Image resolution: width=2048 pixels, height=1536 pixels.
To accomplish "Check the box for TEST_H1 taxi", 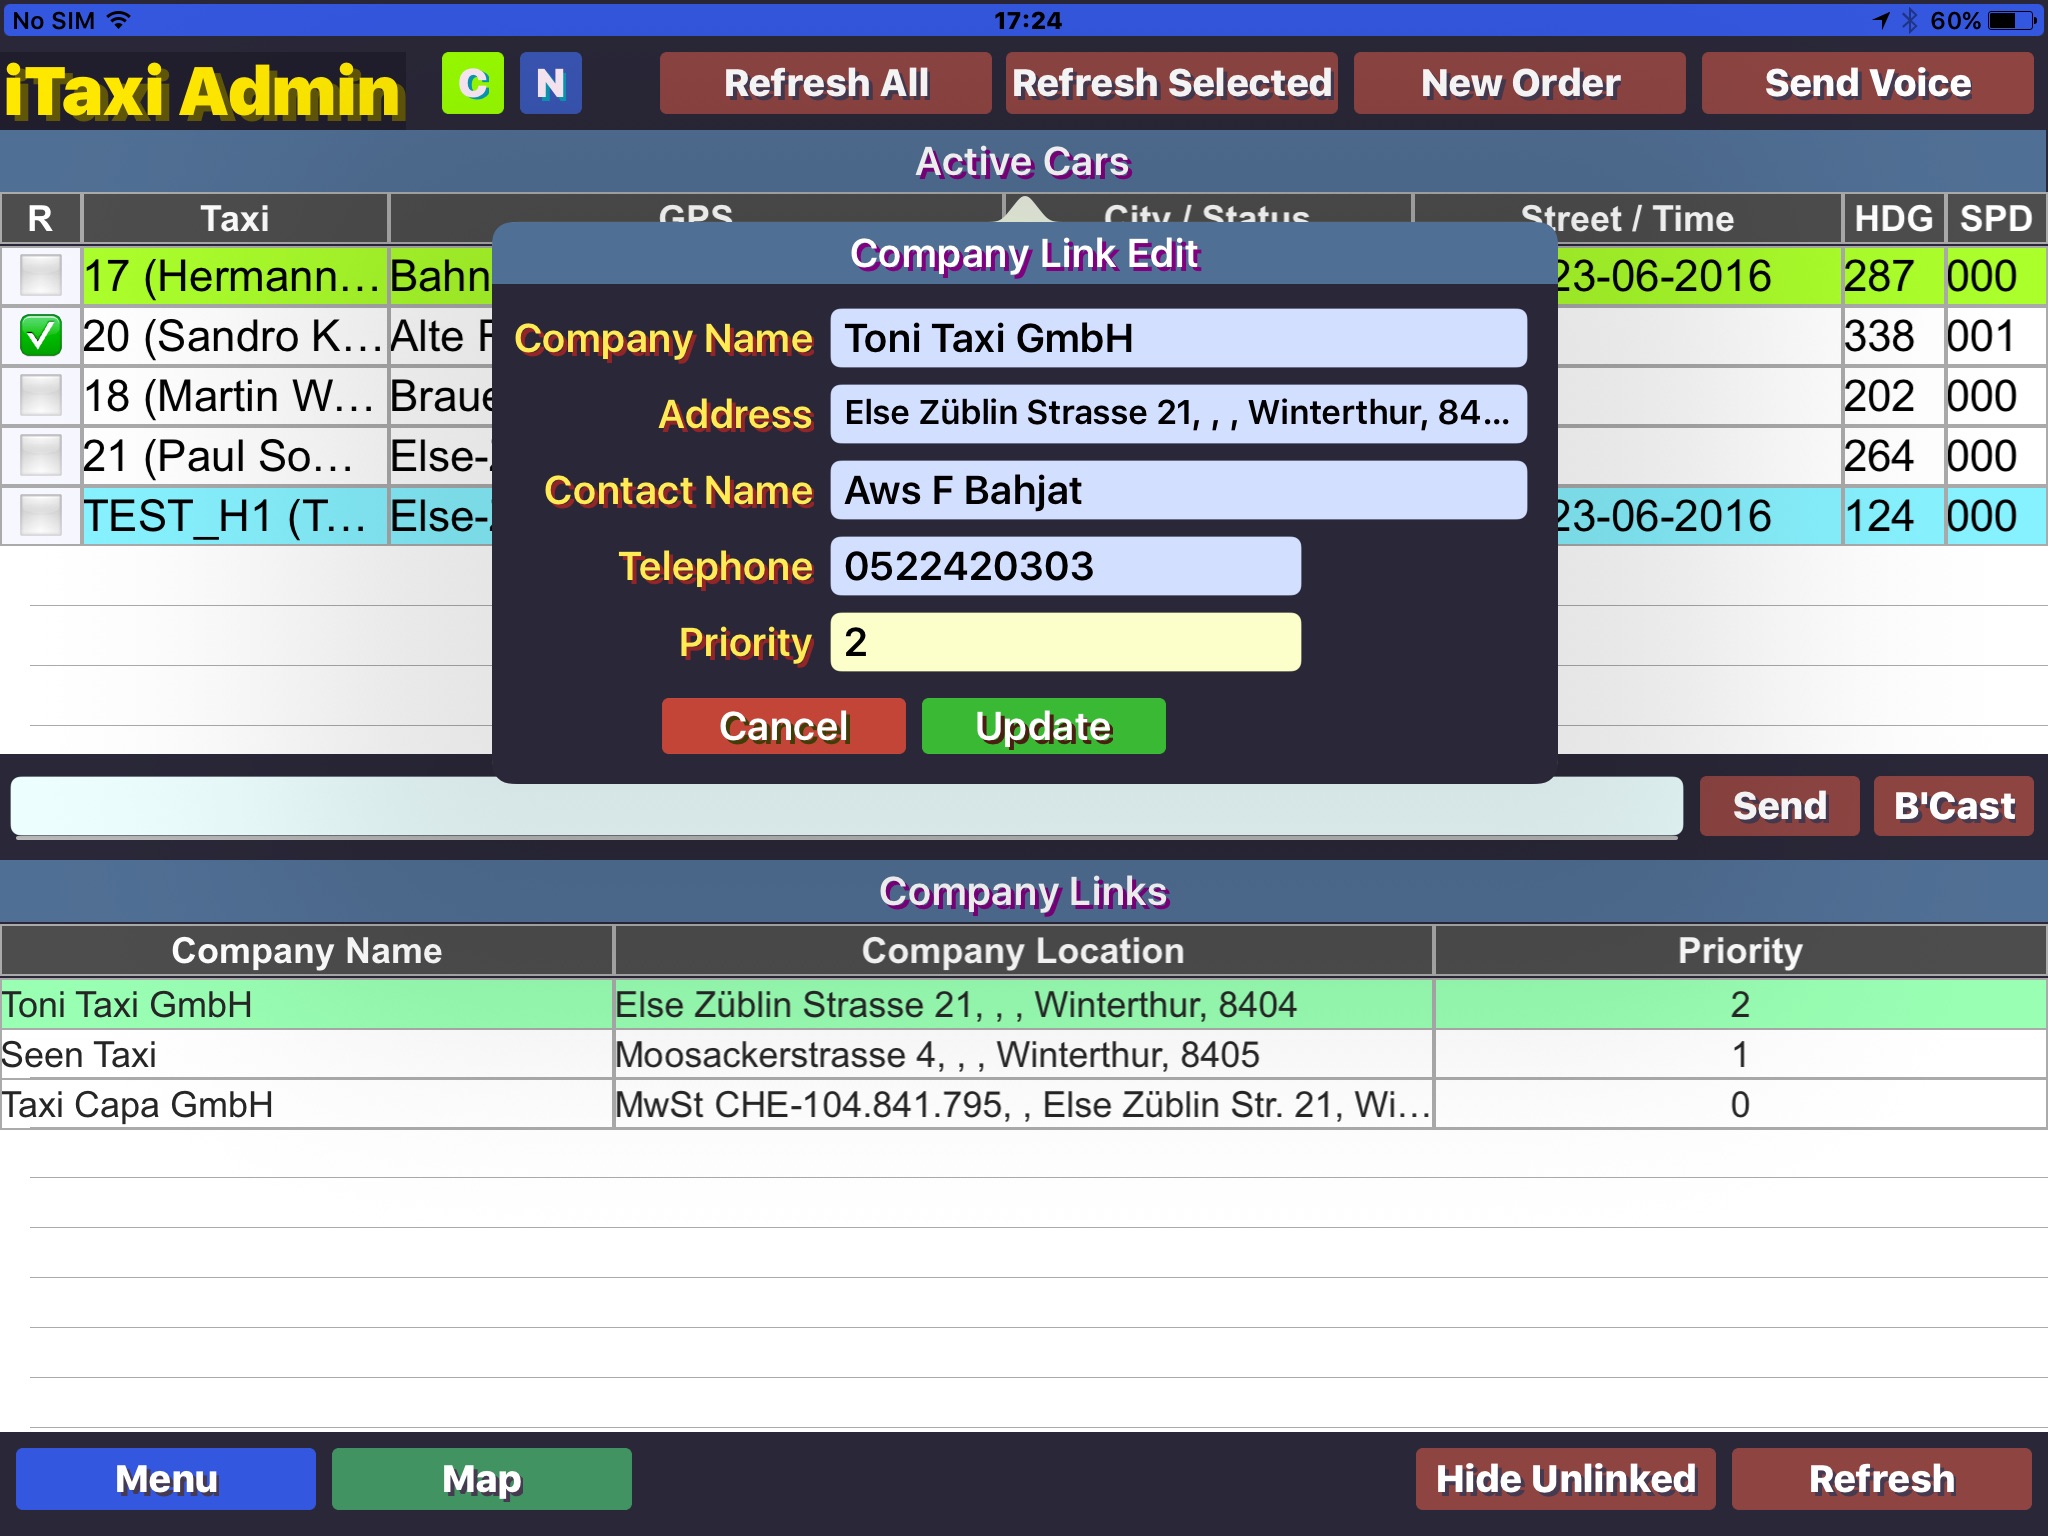I will coord(41,516).
